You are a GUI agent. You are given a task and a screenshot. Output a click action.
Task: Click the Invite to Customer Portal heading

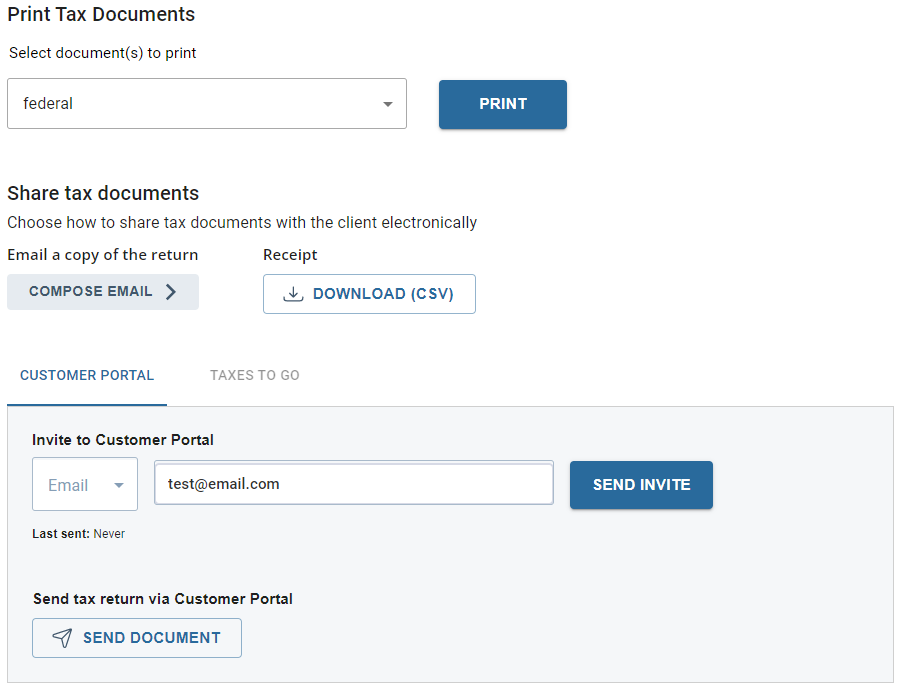click(x=123, y=440)
